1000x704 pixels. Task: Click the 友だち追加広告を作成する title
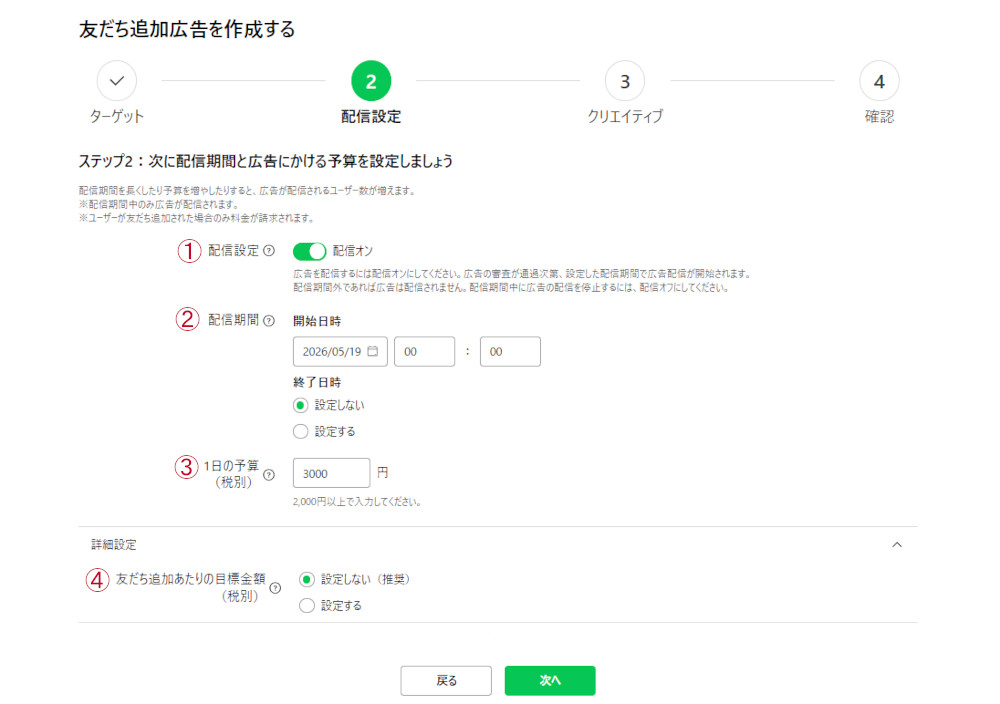[x=187, y=29]
